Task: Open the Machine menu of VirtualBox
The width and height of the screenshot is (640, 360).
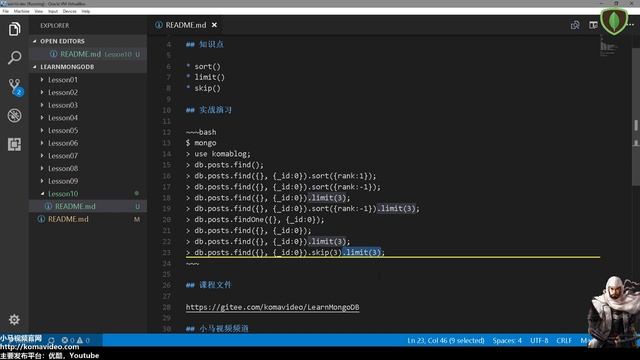Action: click(22, 11)
